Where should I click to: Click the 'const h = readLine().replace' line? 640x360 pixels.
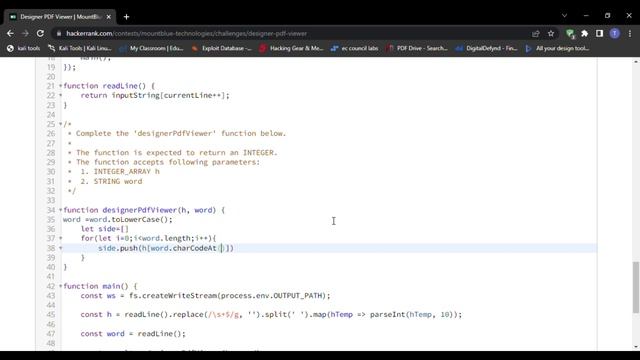[x=271, y=315]
